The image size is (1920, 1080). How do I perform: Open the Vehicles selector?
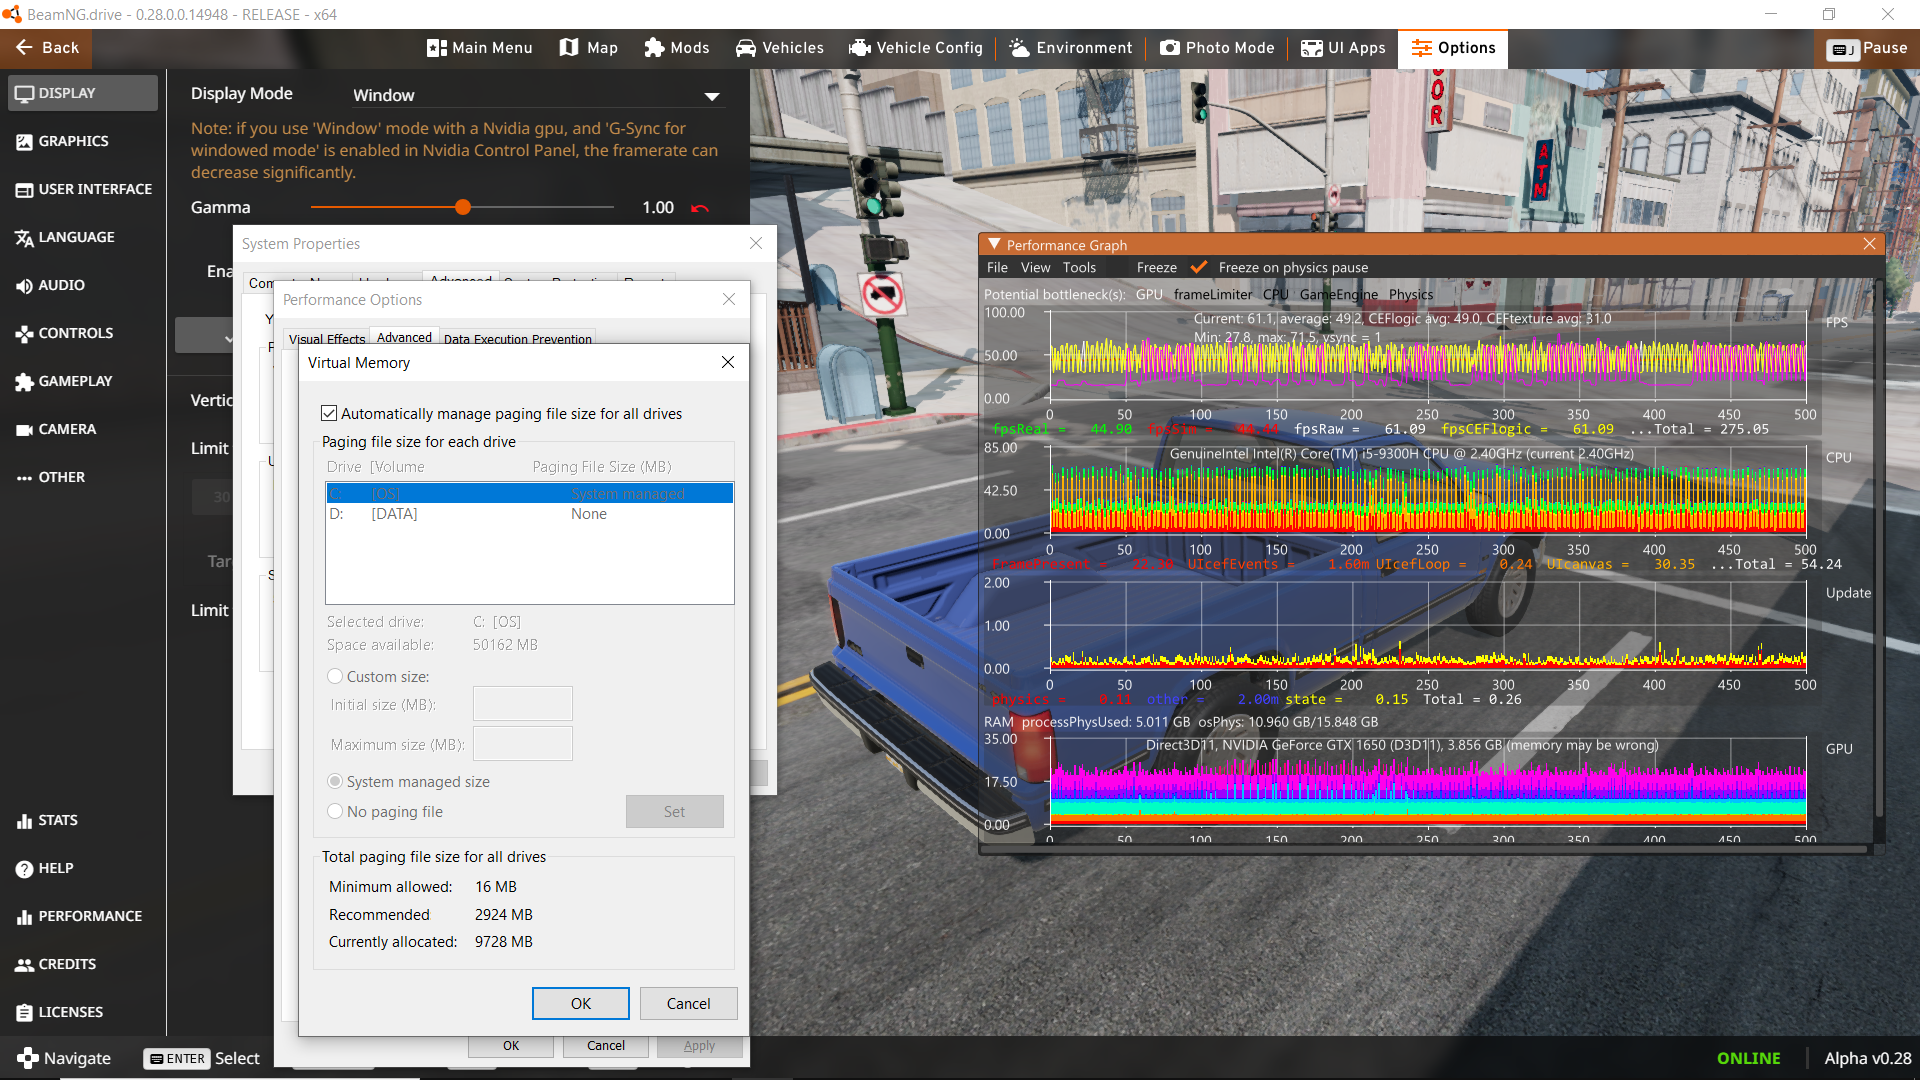(x=780, y=48)
